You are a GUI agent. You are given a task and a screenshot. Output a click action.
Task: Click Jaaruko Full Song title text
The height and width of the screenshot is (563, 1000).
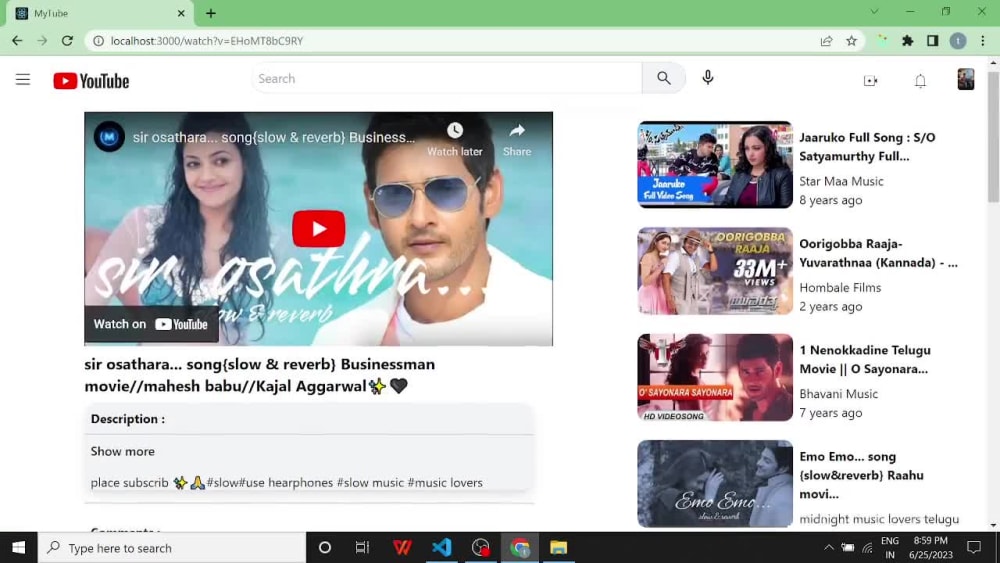(867, 147)
